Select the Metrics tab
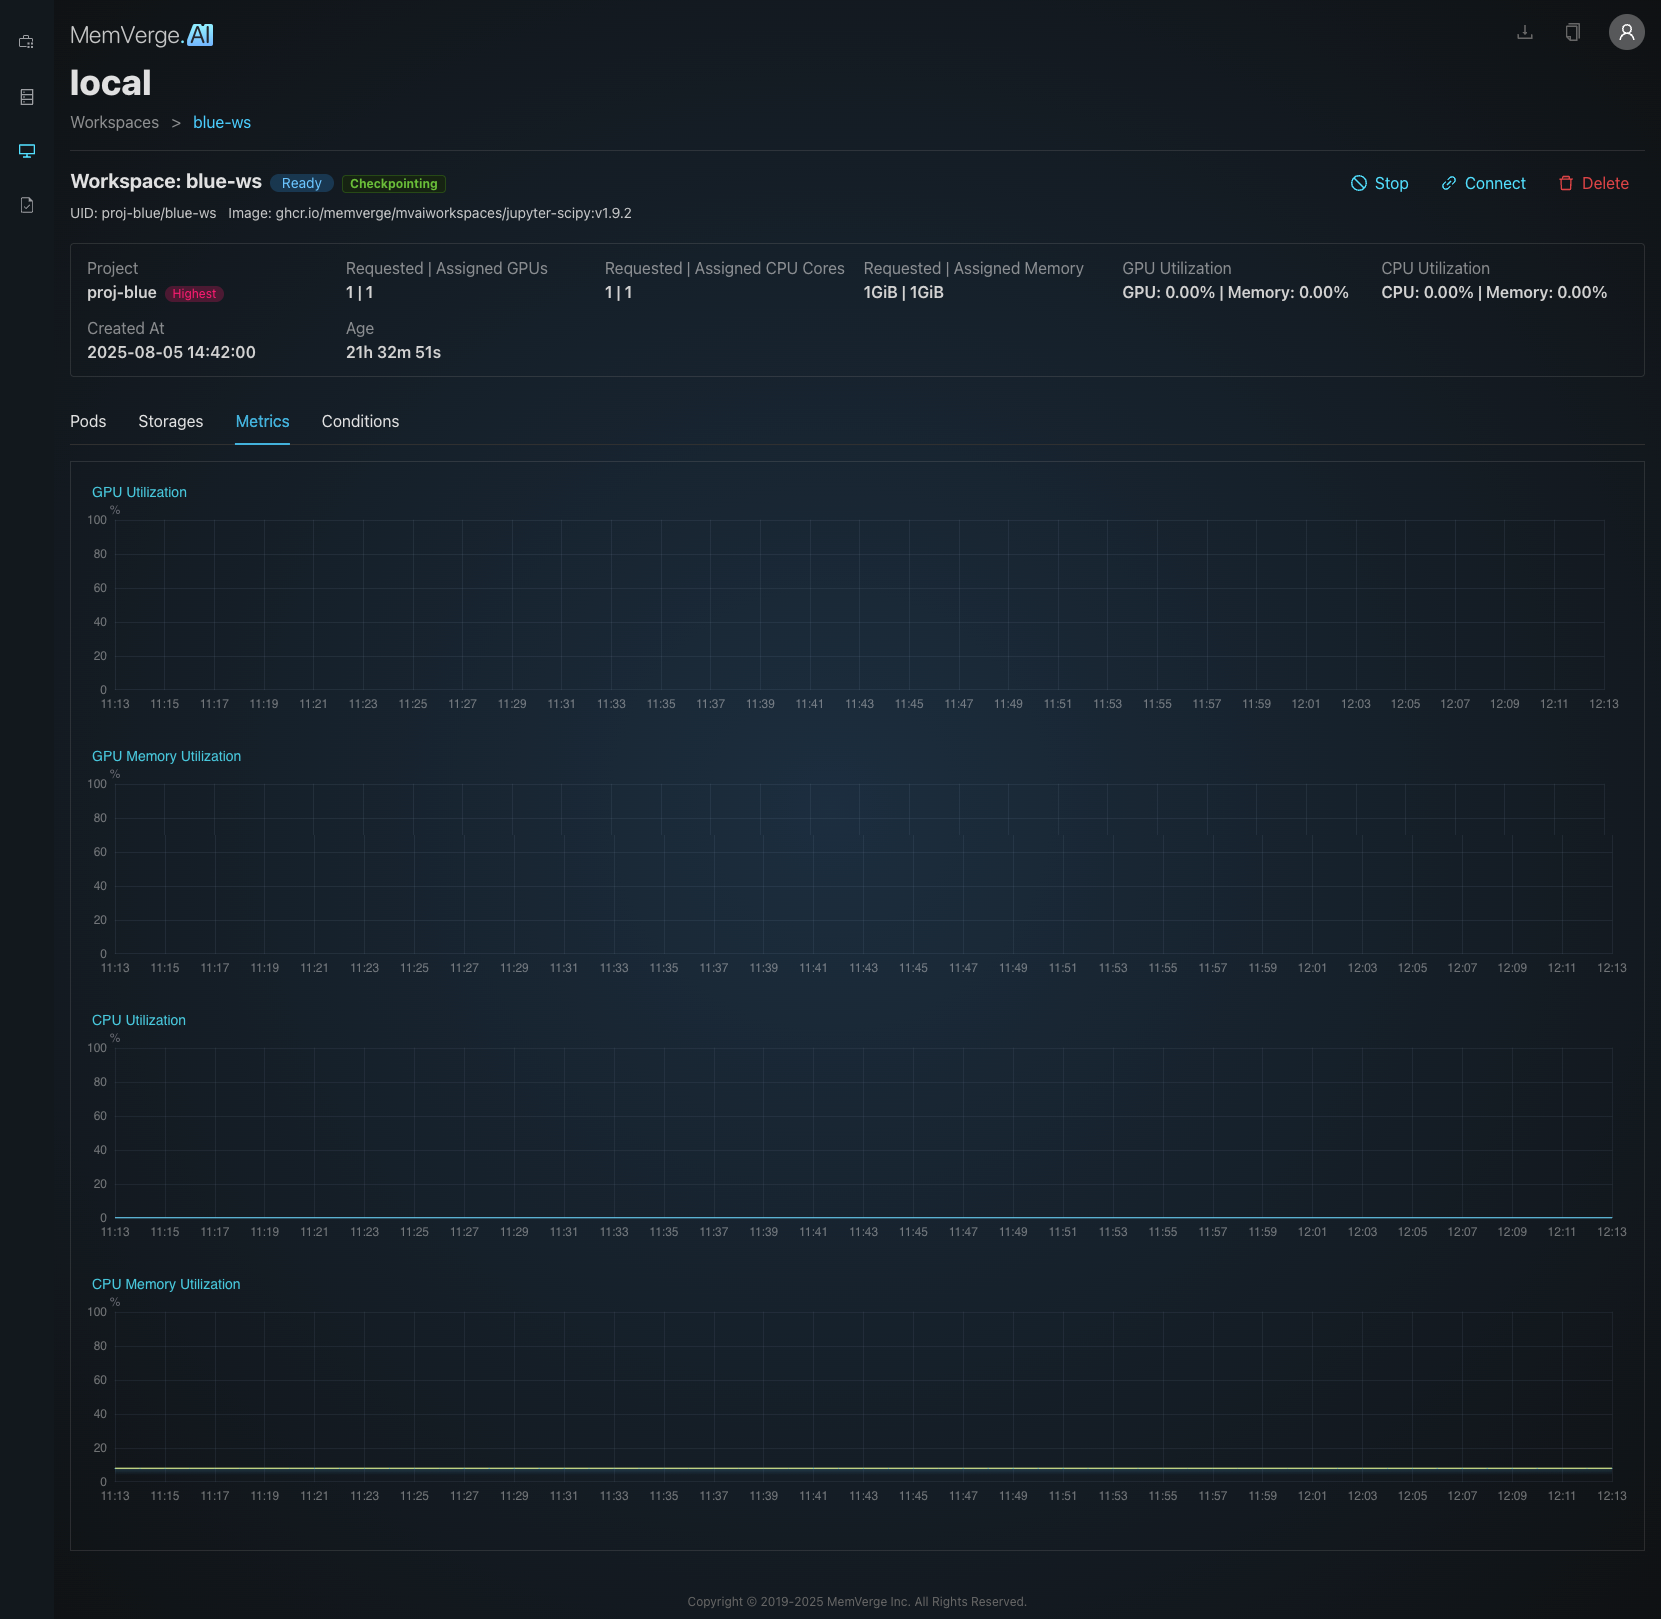Image resolution: width=1661 pixels, height=1619 pixels. tap(262, 421)
